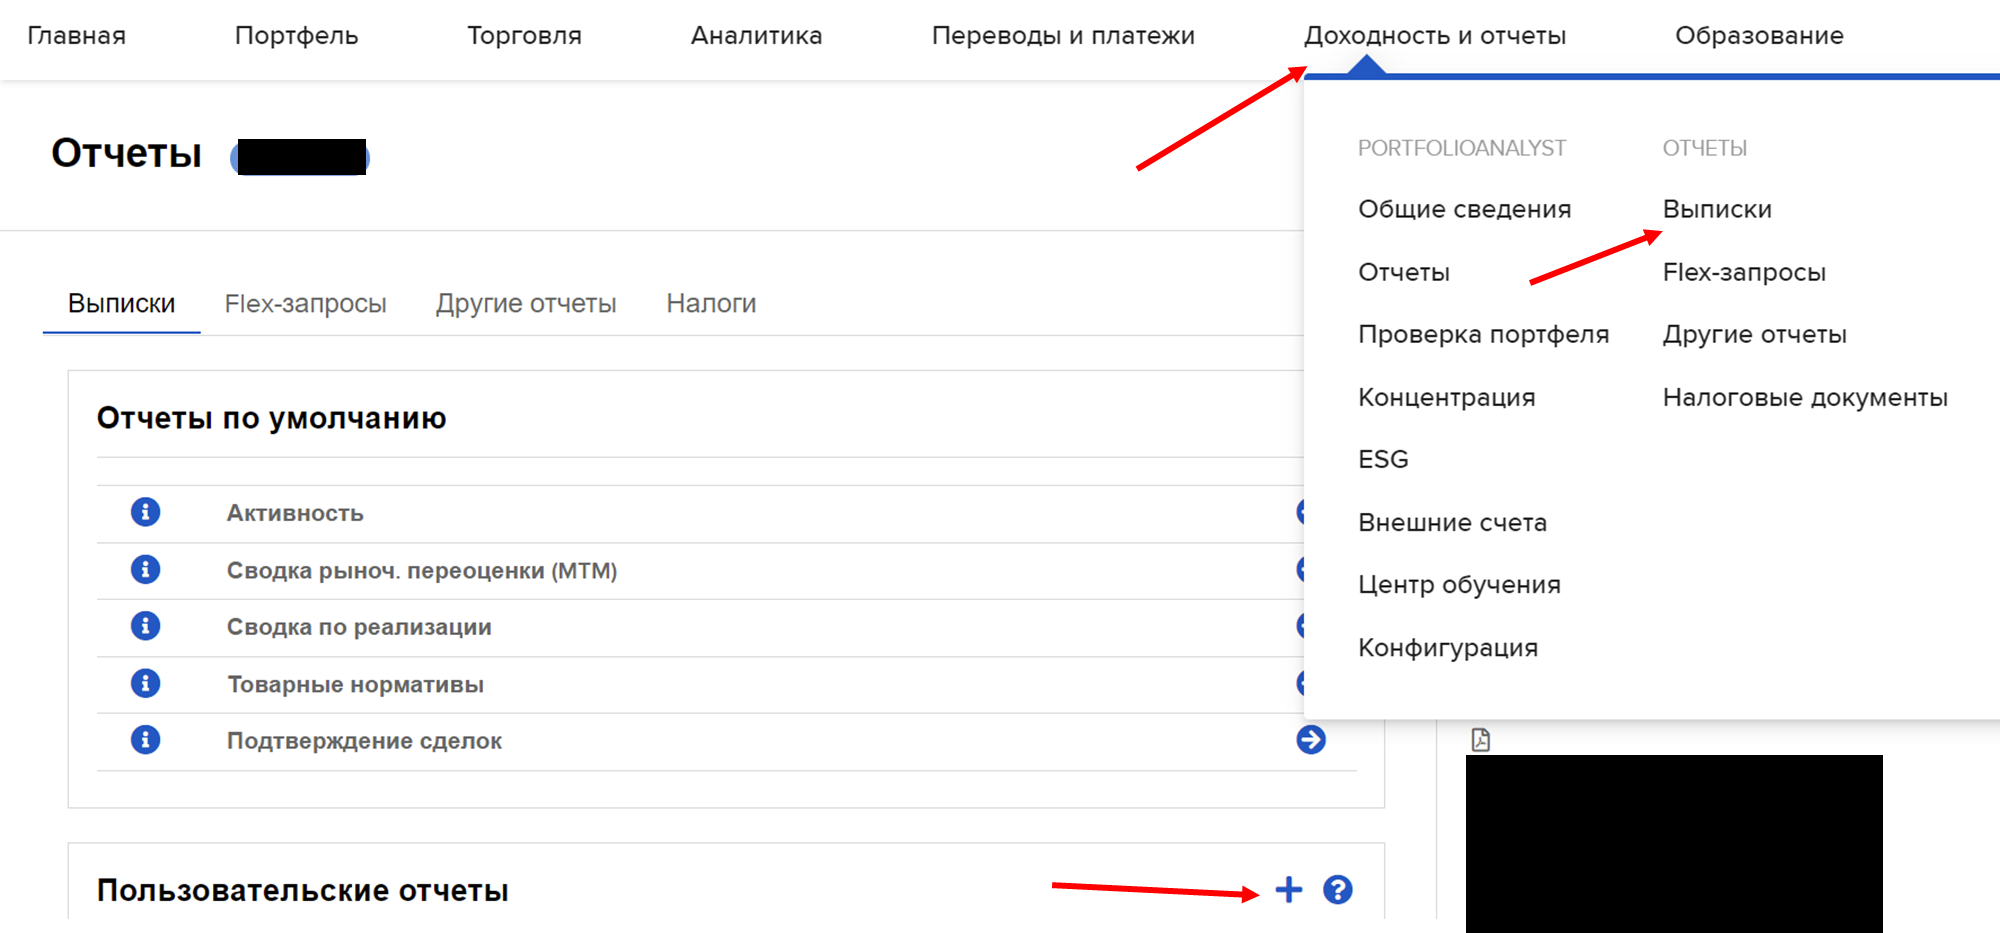Open the Портфель menu
Screen dimensions: 2000x933
click(x=296, y=36)
